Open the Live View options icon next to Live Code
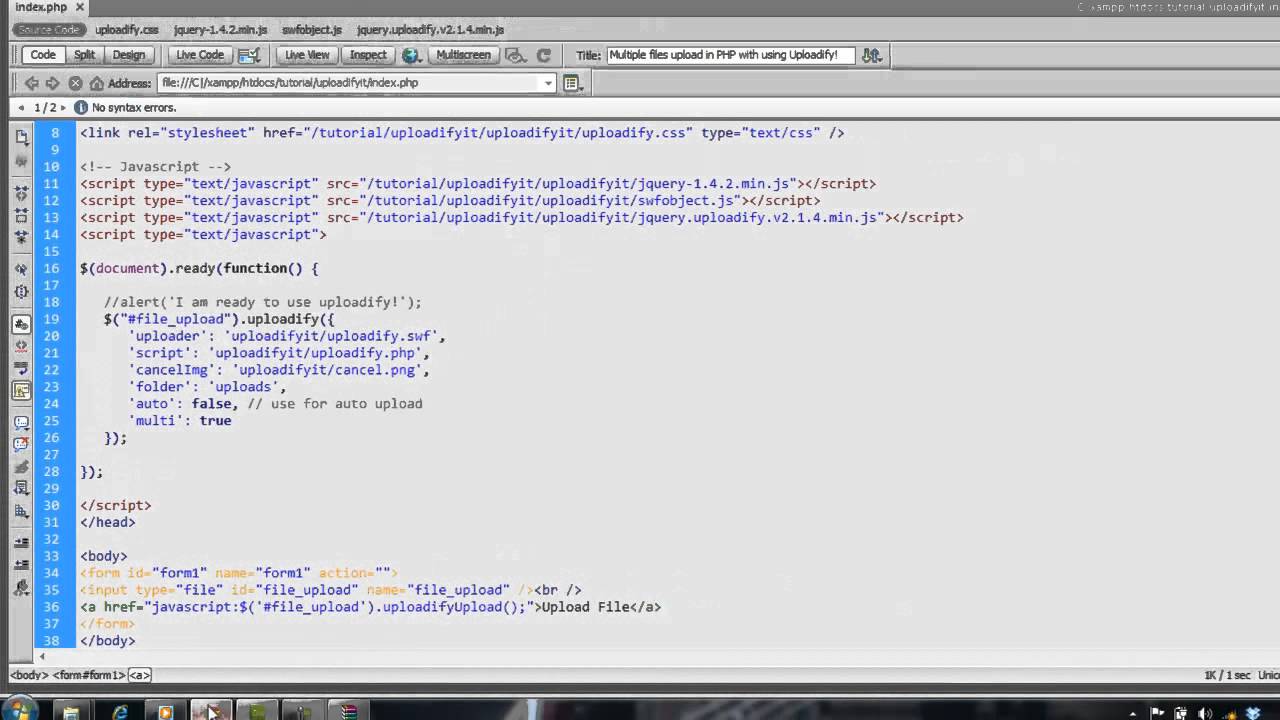The image size is (1280, 720). [x=250, y=55]
